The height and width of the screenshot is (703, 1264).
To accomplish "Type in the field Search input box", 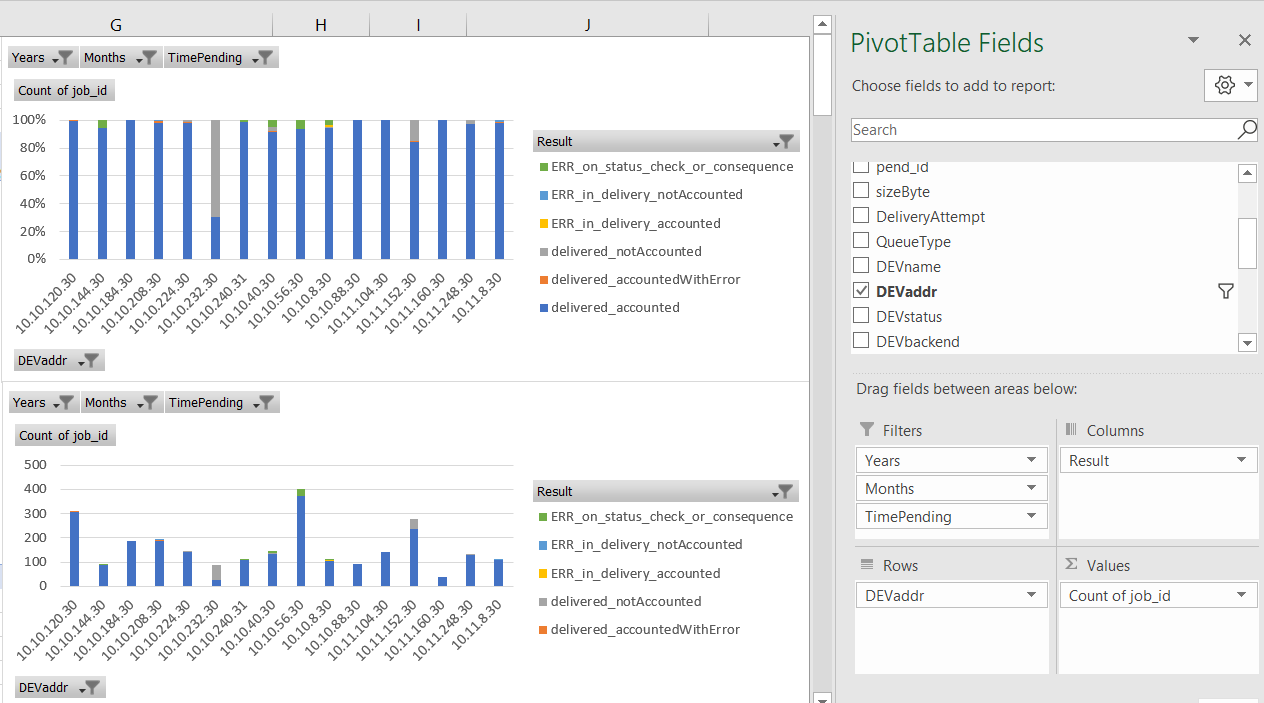I will pyautogui.click(x=1040, y=130).
